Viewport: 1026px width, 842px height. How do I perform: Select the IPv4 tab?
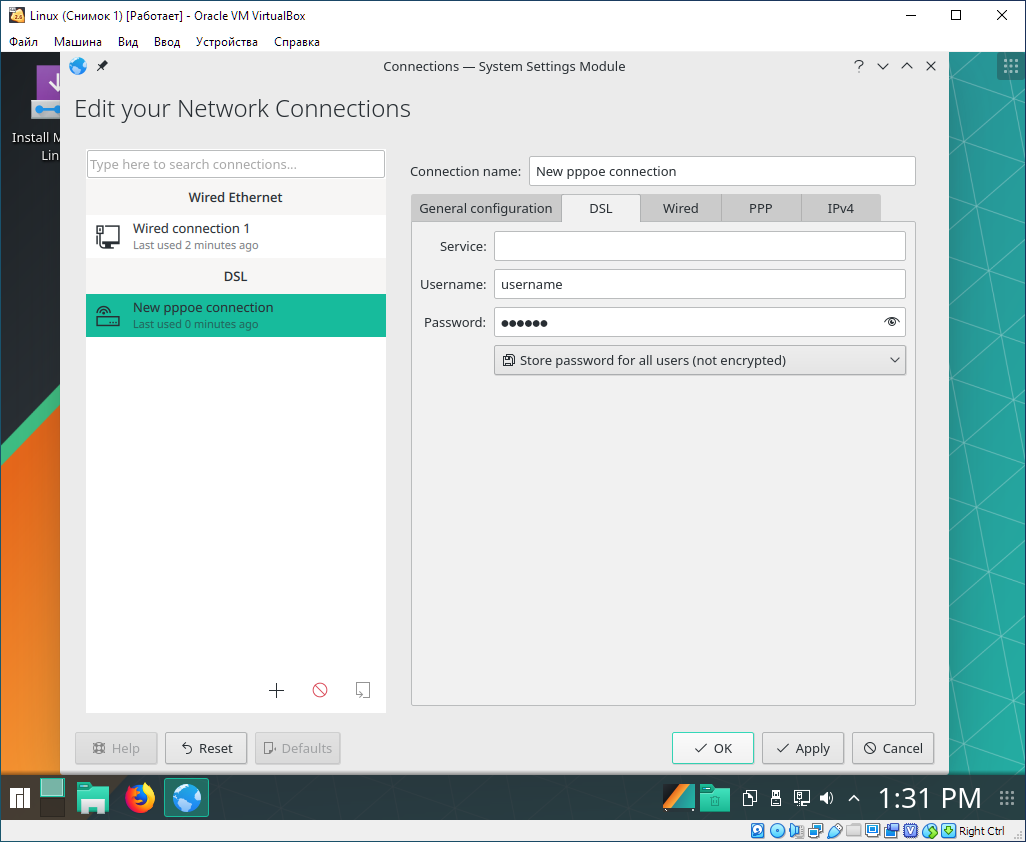[x=840, y=208]
